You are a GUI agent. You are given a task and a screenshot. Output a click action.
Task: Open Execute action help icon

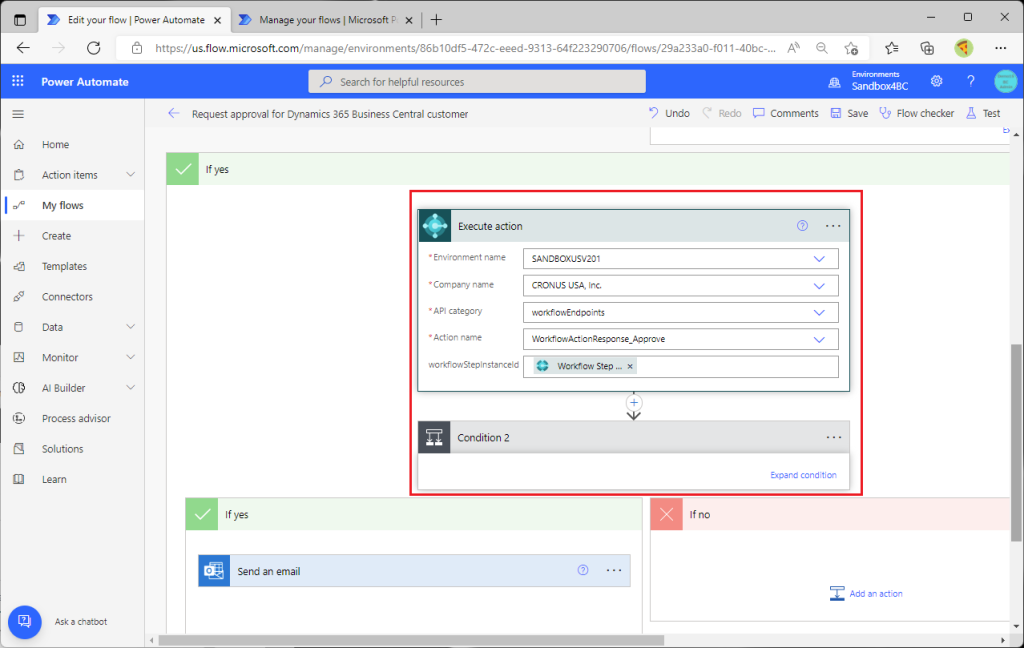[x=802, y=226]
